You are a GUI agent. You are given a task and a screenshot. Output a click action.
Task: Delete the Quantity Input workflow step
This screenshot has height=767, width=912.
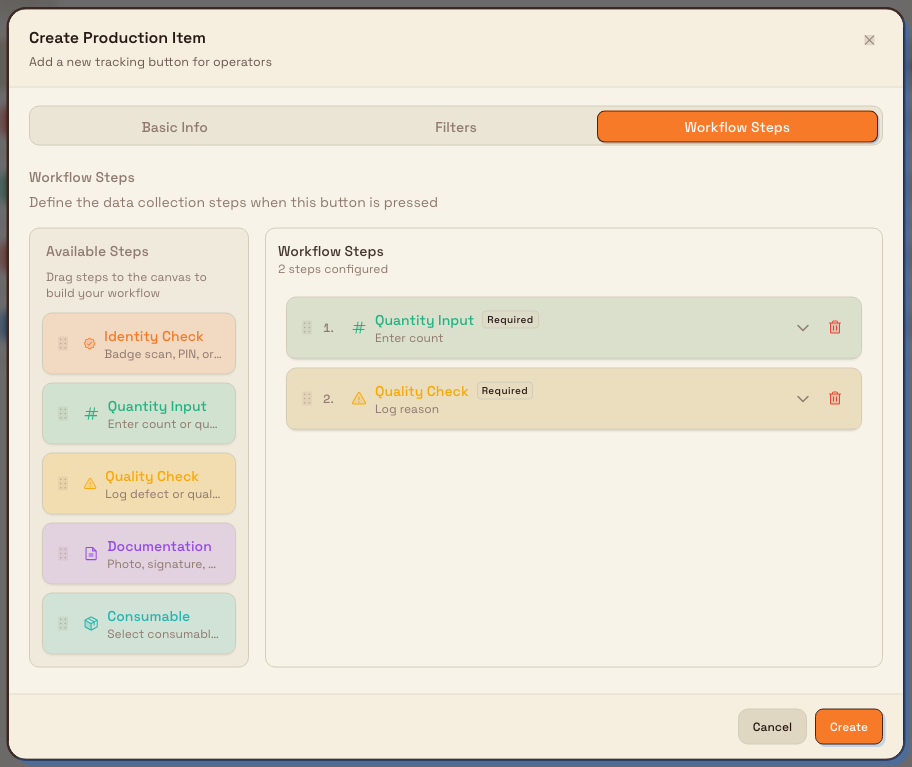[835, 327]
